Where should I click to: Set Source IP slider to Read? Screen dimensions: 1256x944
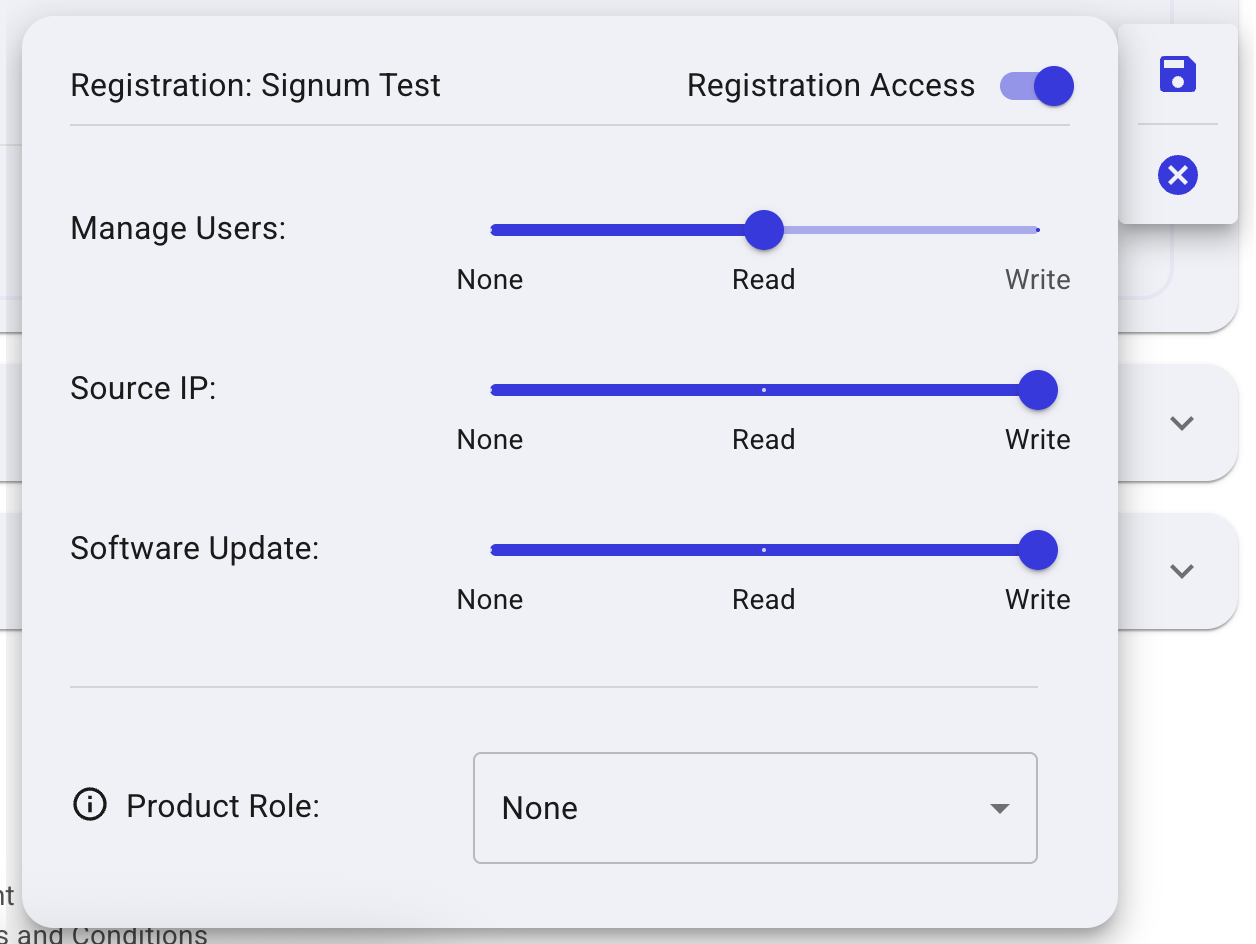[x=764, y=390]
